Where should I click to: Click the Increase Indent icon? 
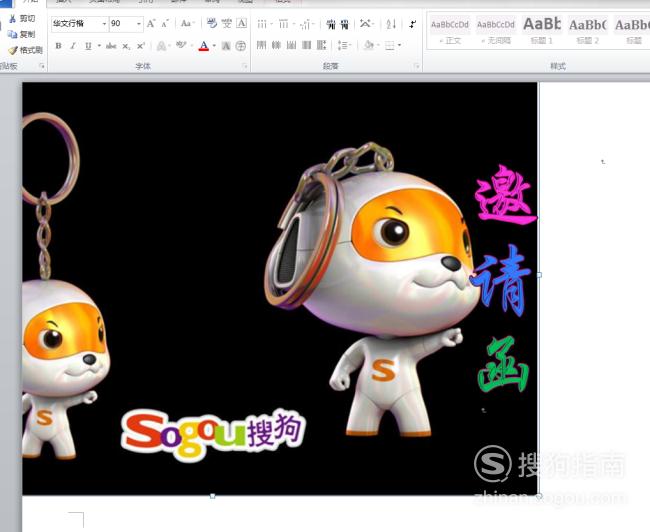[345, 24]
